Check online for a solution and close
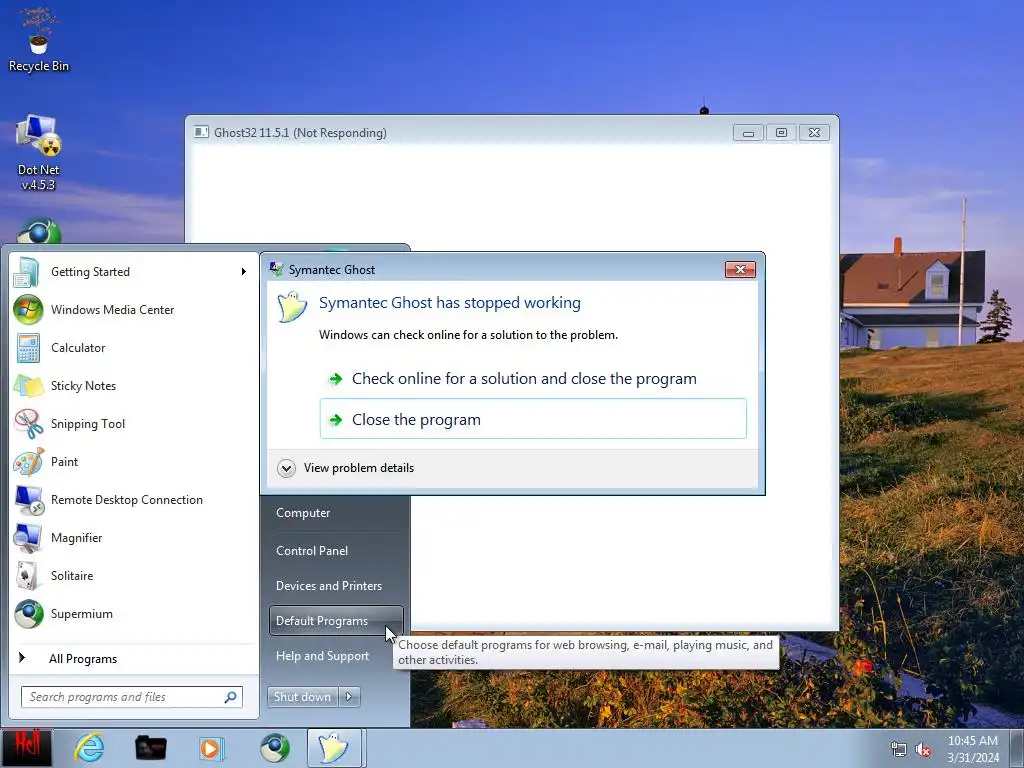The height and width of the screenshot is (768, 1024). pyautogui.click(x=533, y=379)
